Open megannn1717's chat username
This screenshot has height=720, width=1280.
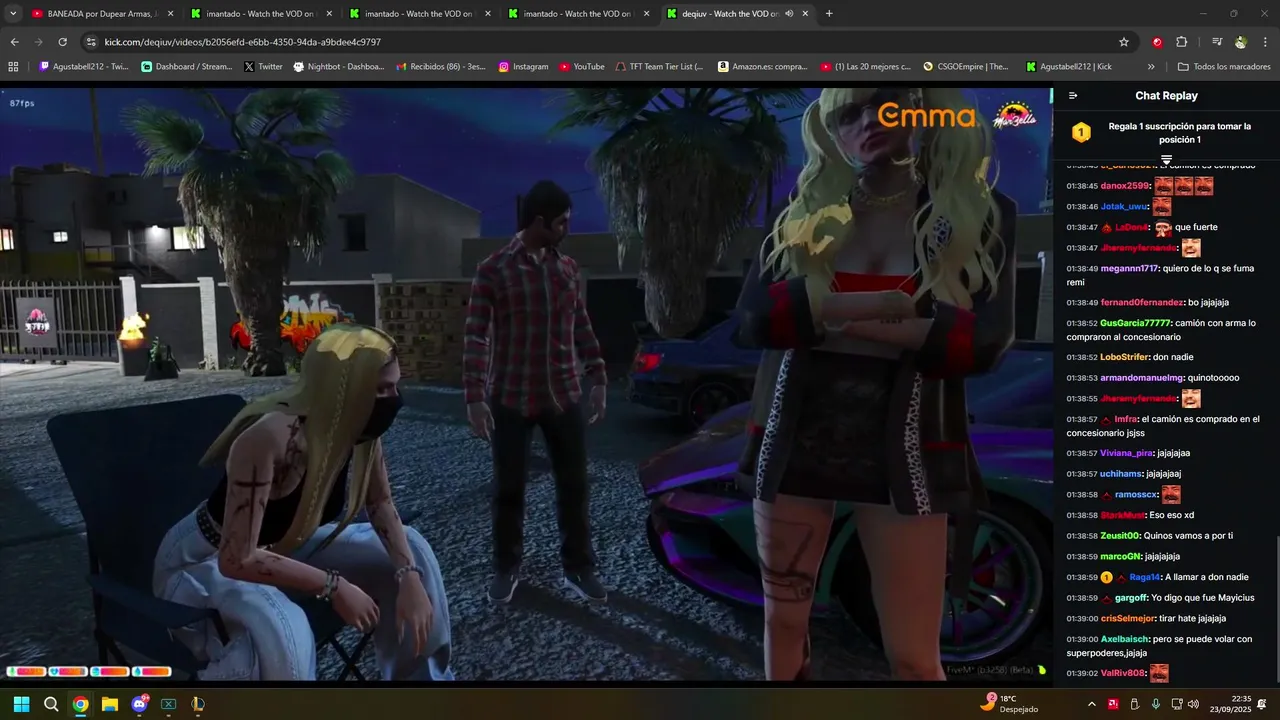click(x=1128, y=269)
